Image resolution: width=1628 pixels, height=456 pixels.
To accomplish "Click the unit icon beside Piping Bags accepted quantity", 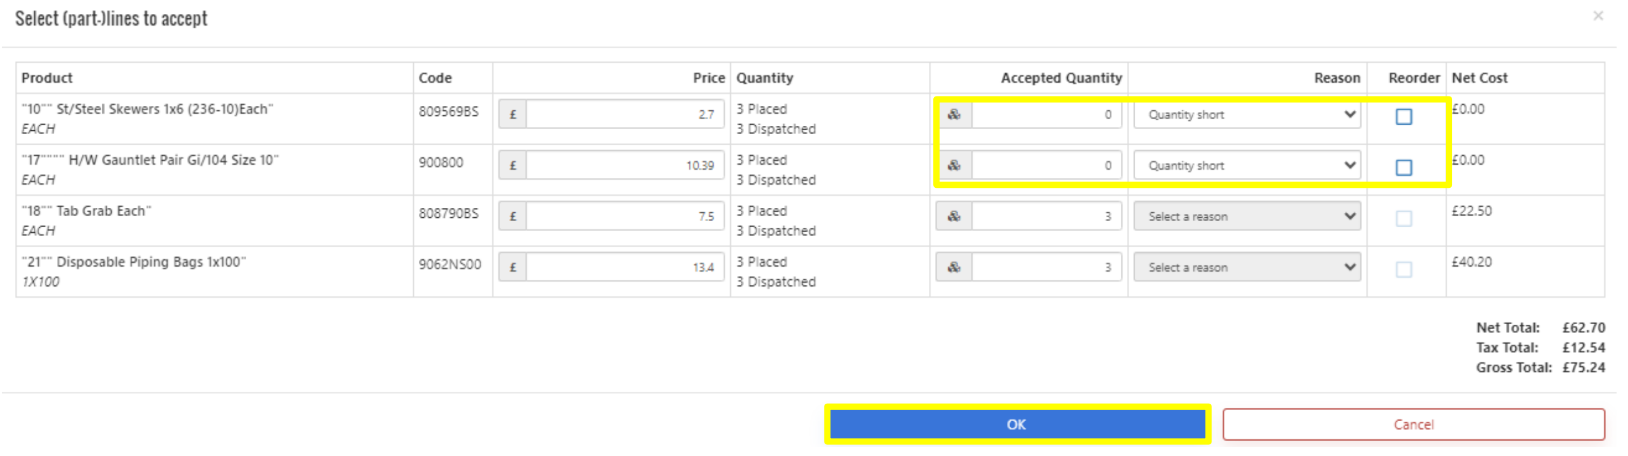I will tap(954, 268).
